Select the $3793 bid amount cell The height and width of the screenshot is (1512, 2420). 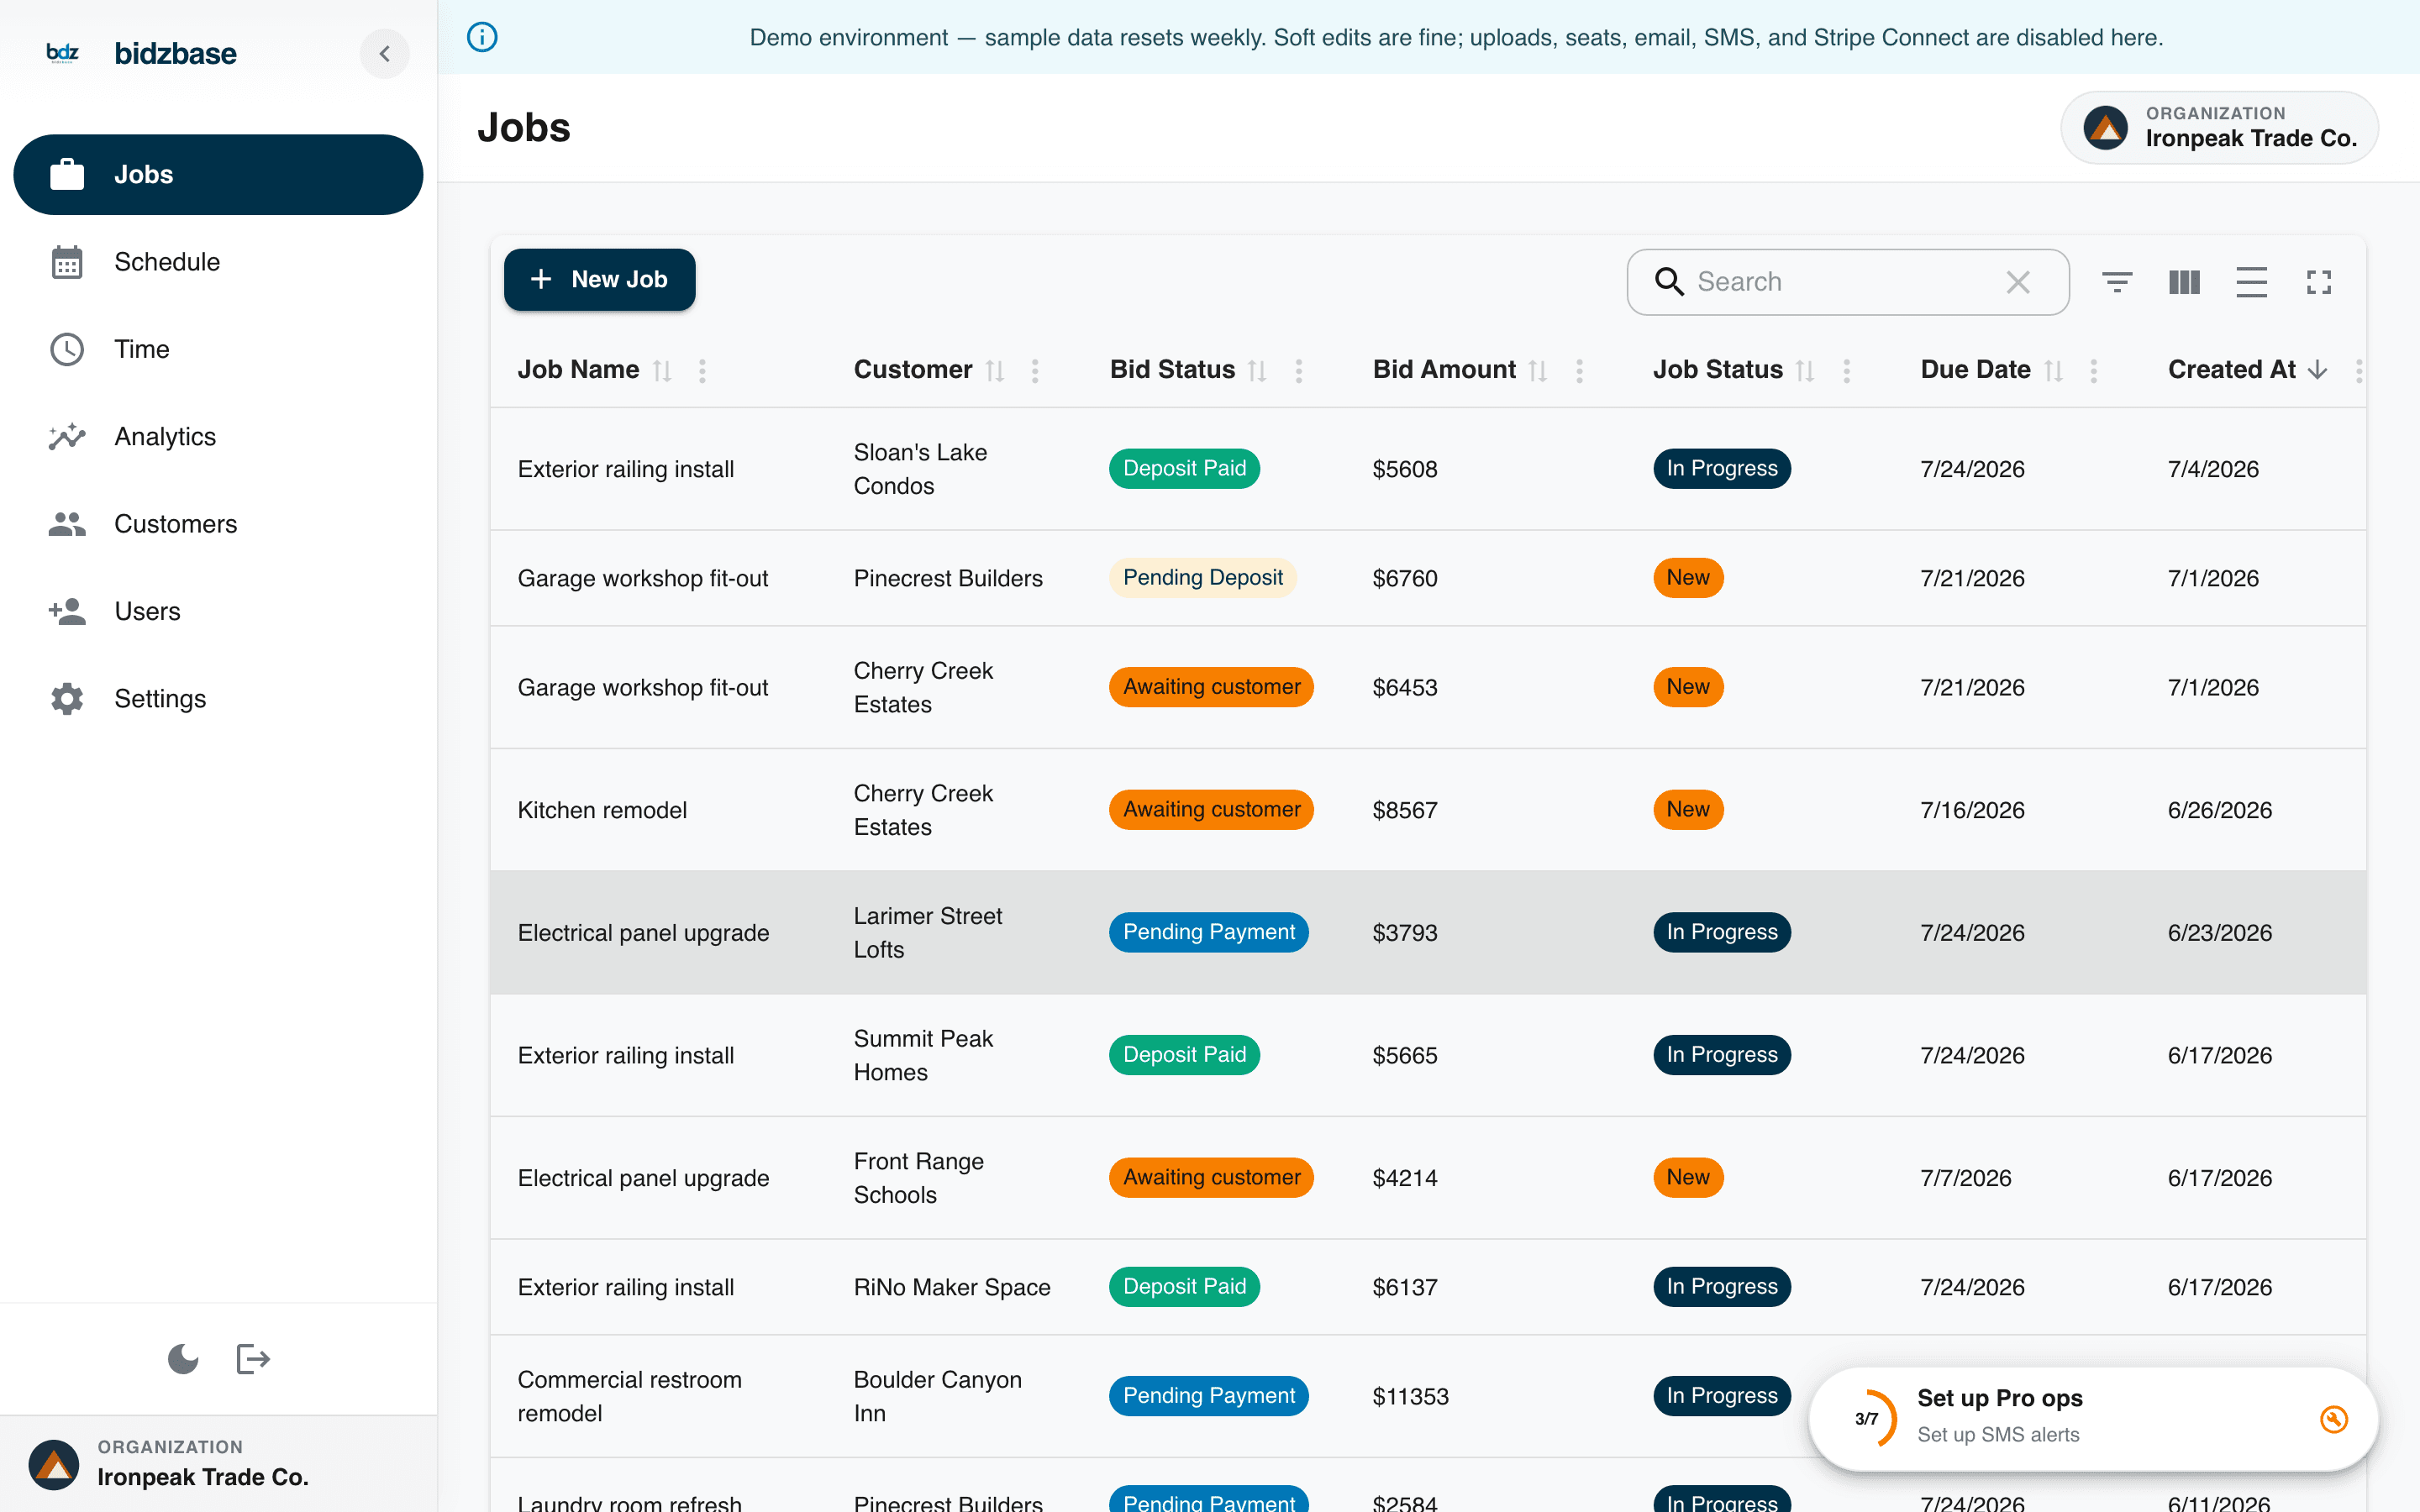point(1405,933)
